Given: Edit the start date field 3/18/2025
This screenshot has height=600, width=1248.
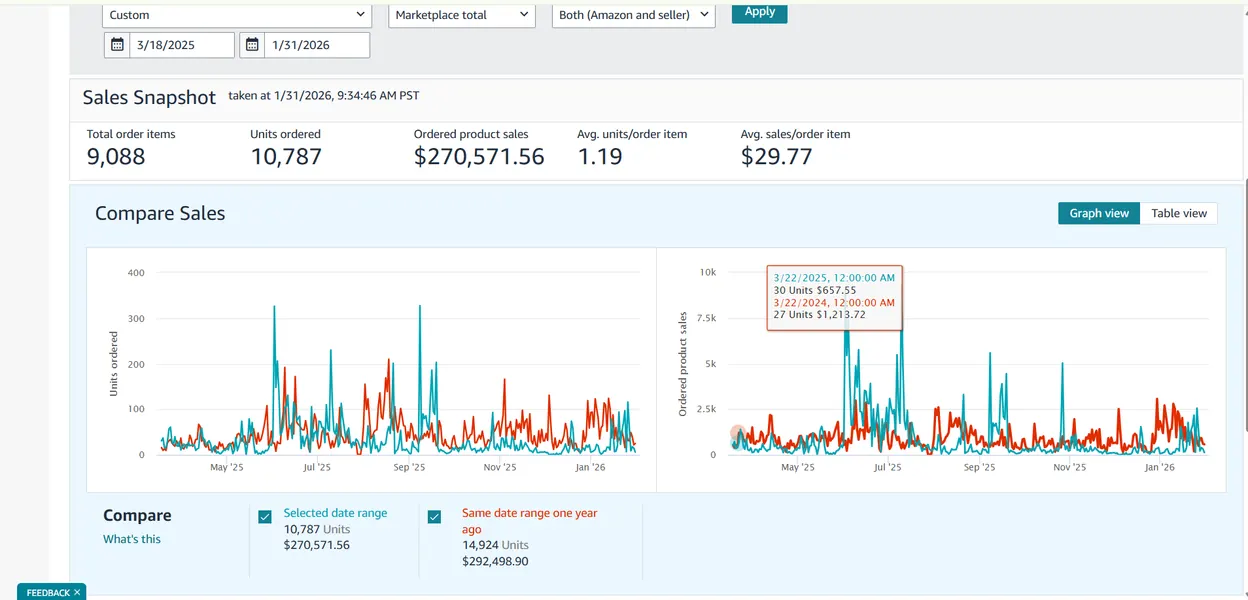Looking at the screenshot, I should pos(182,45).
